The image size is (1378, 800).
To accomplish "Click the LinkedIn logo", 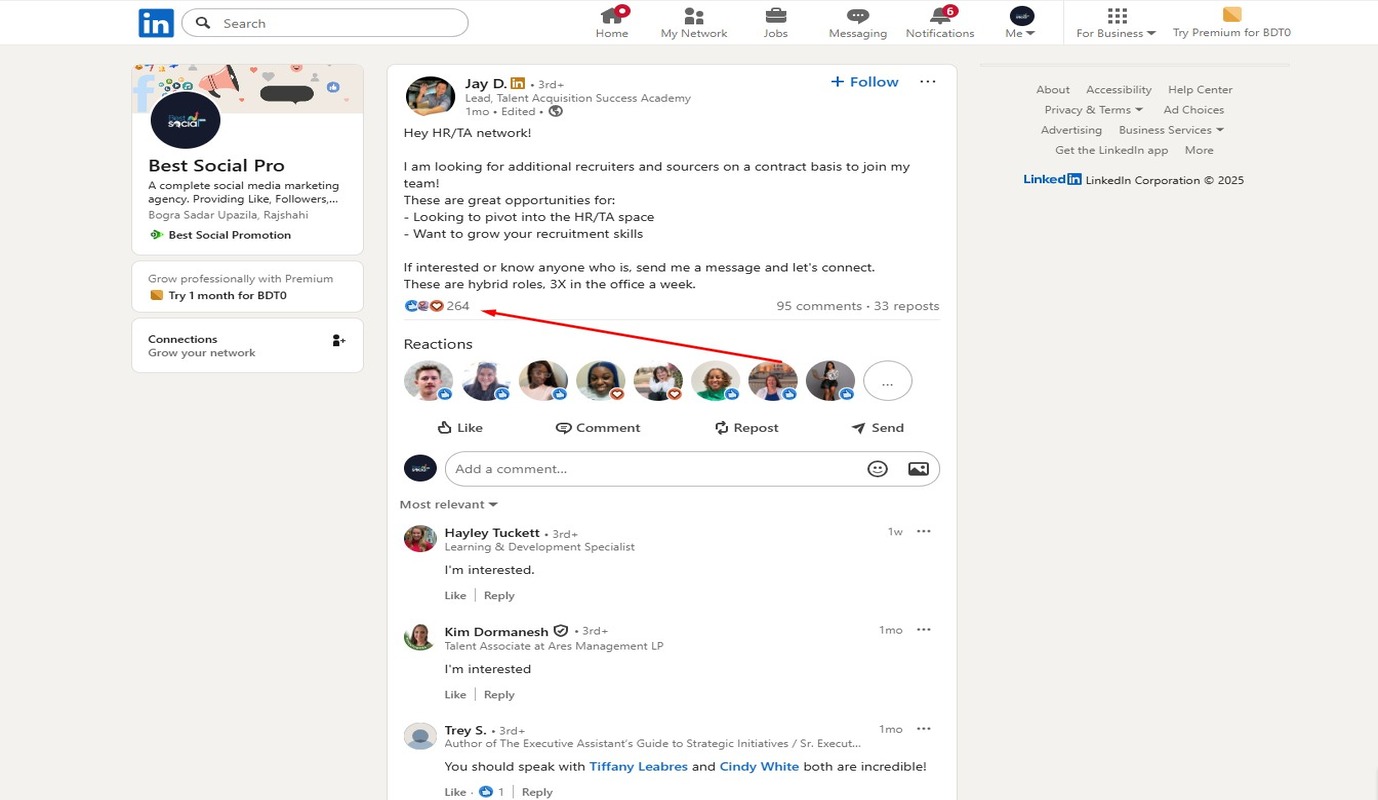I will 156,23.
